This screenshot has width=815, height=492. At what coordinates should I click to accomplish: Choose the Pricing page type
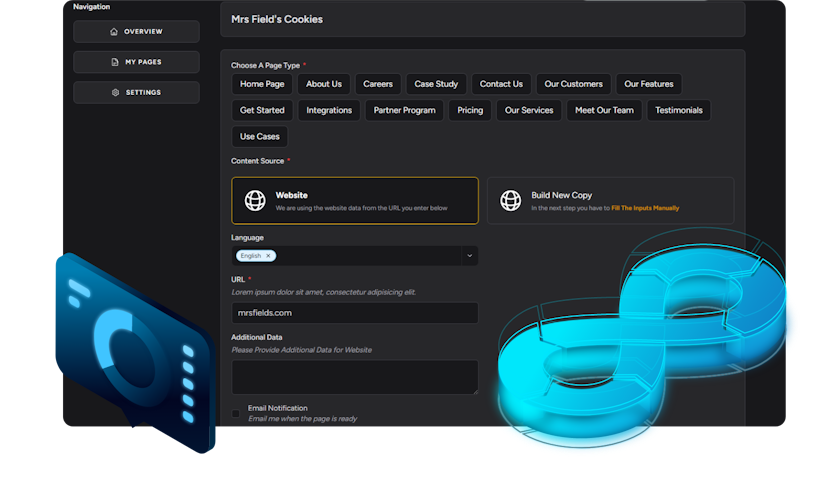(x=469, y=110)
